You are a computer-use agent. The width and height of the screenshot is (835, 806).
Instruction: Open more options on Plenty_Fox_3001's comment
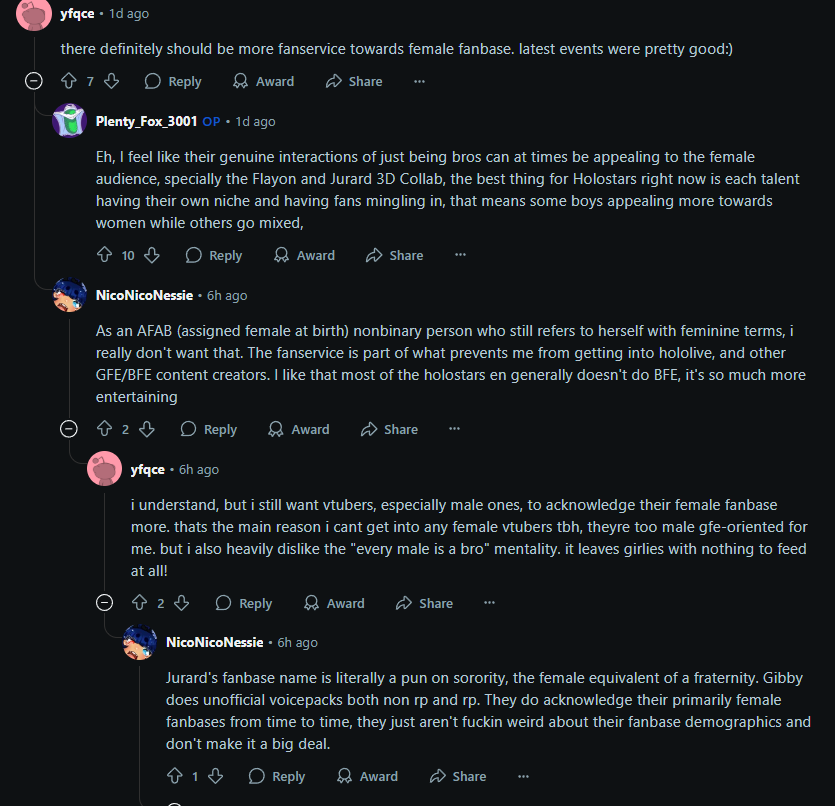pyautogui.click(x=460, y=255)
